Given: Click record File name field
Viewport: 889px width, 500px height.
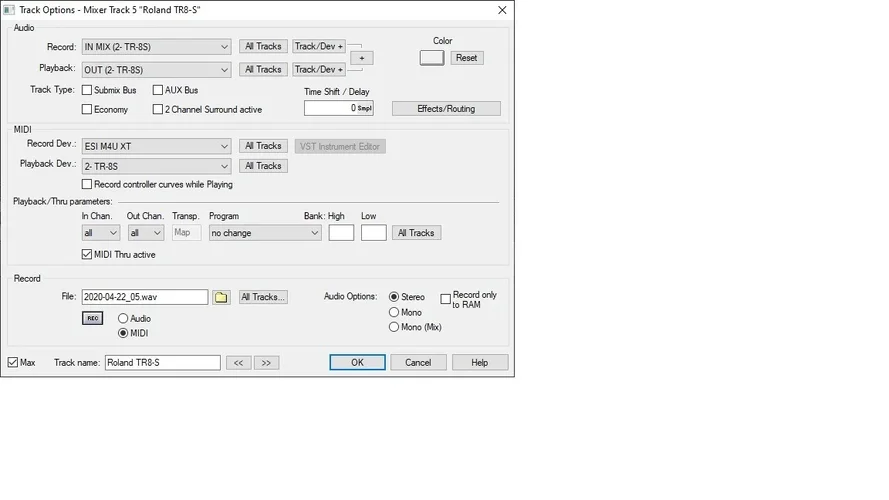Looking at the screenshot, I should point(145,297).
